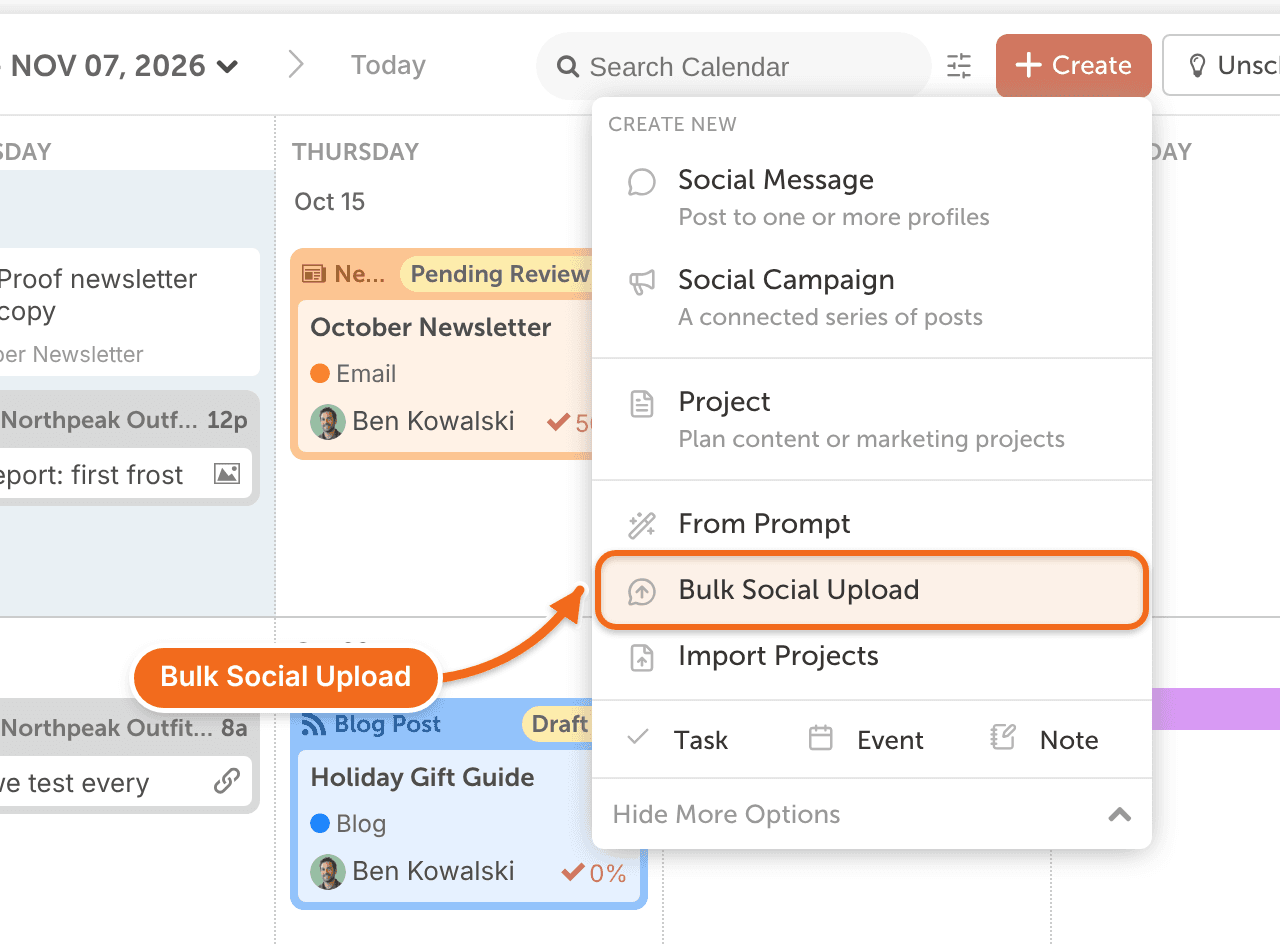Open the Proof newsletter copy task
1280x944 pixels.
[129, 311]
